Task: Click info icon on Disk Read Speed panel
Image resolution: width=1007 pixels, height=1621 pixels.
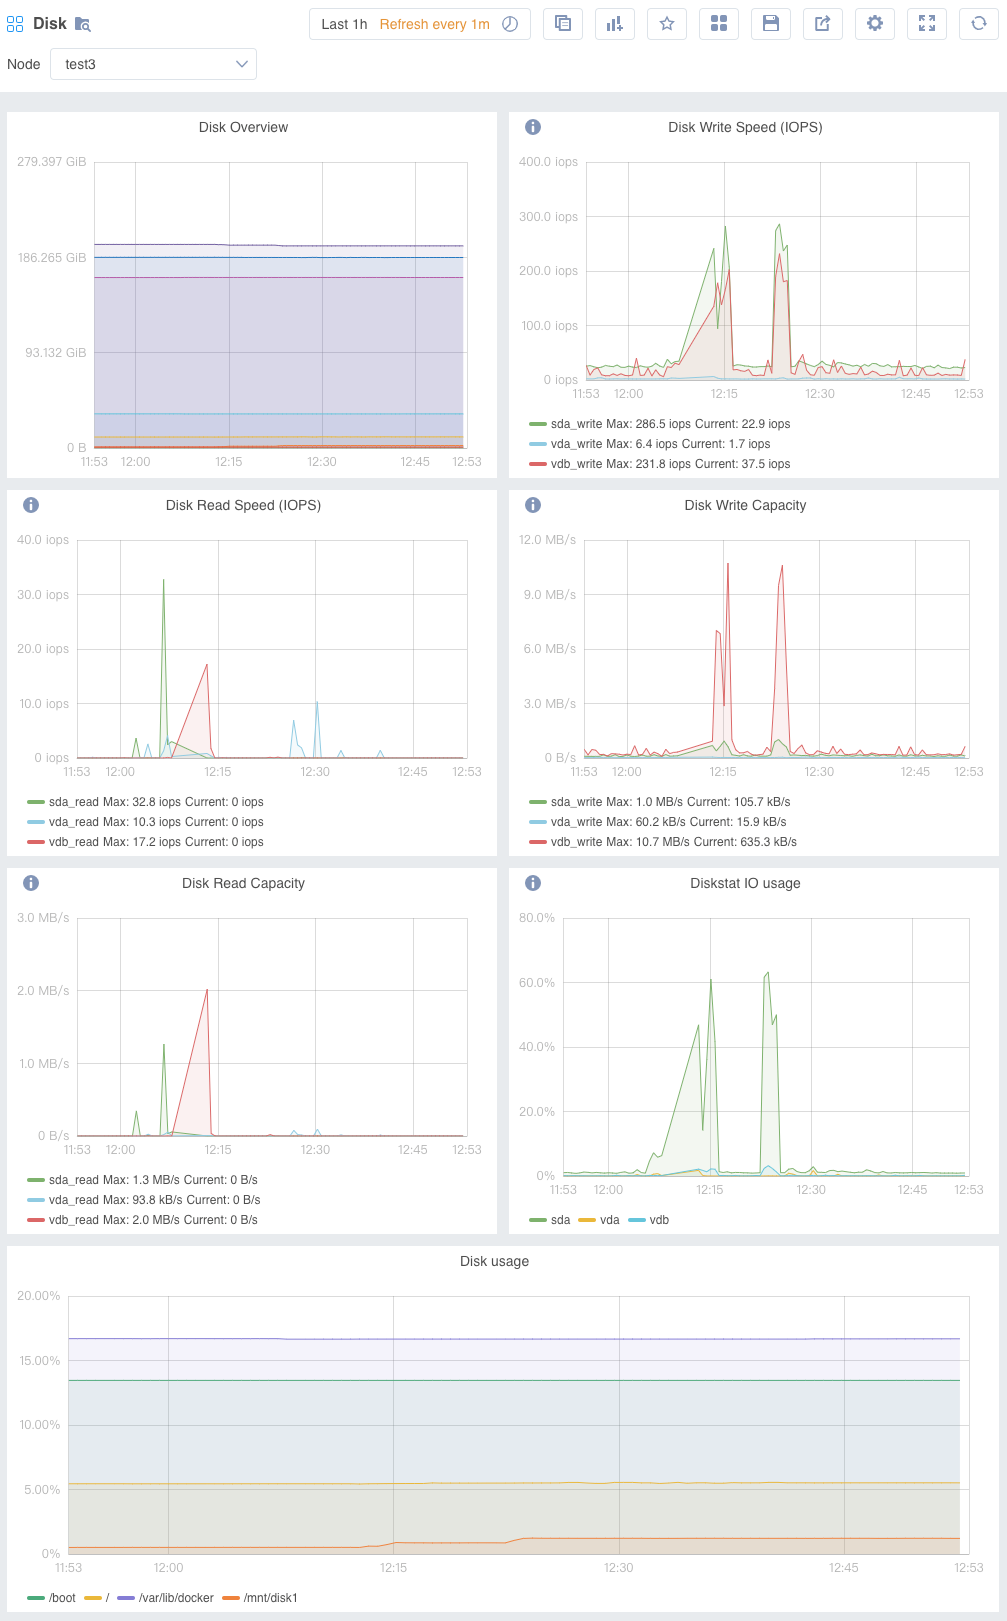Action: [31, 505]
